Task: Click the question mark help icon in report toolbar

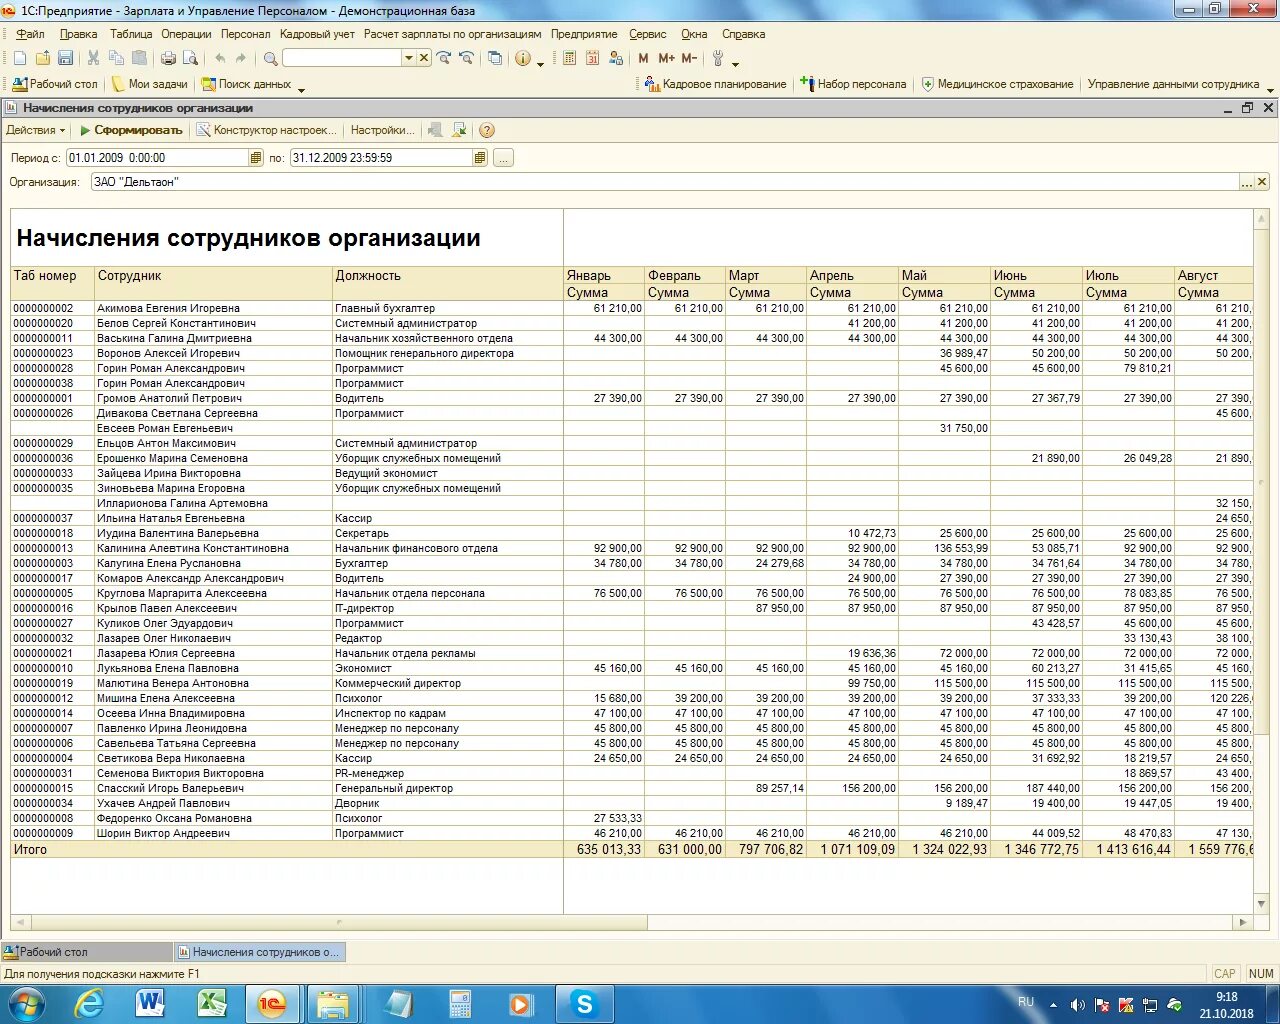Action: pyautogui.click(x=487, y=130)
